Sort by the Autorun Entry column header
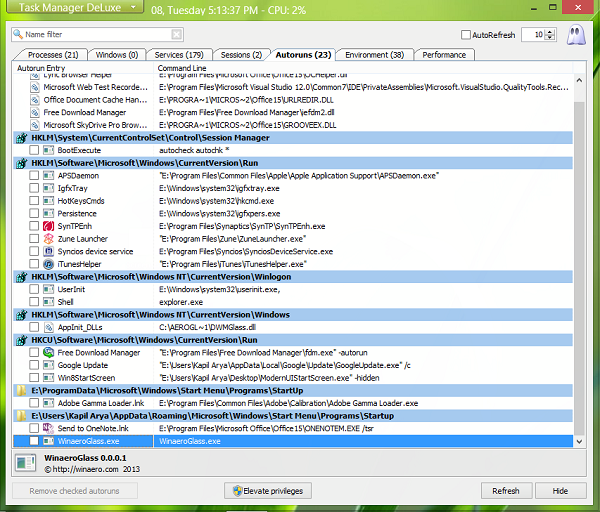The width and height of the screenshot is (600, 512). tap(83, 68)
